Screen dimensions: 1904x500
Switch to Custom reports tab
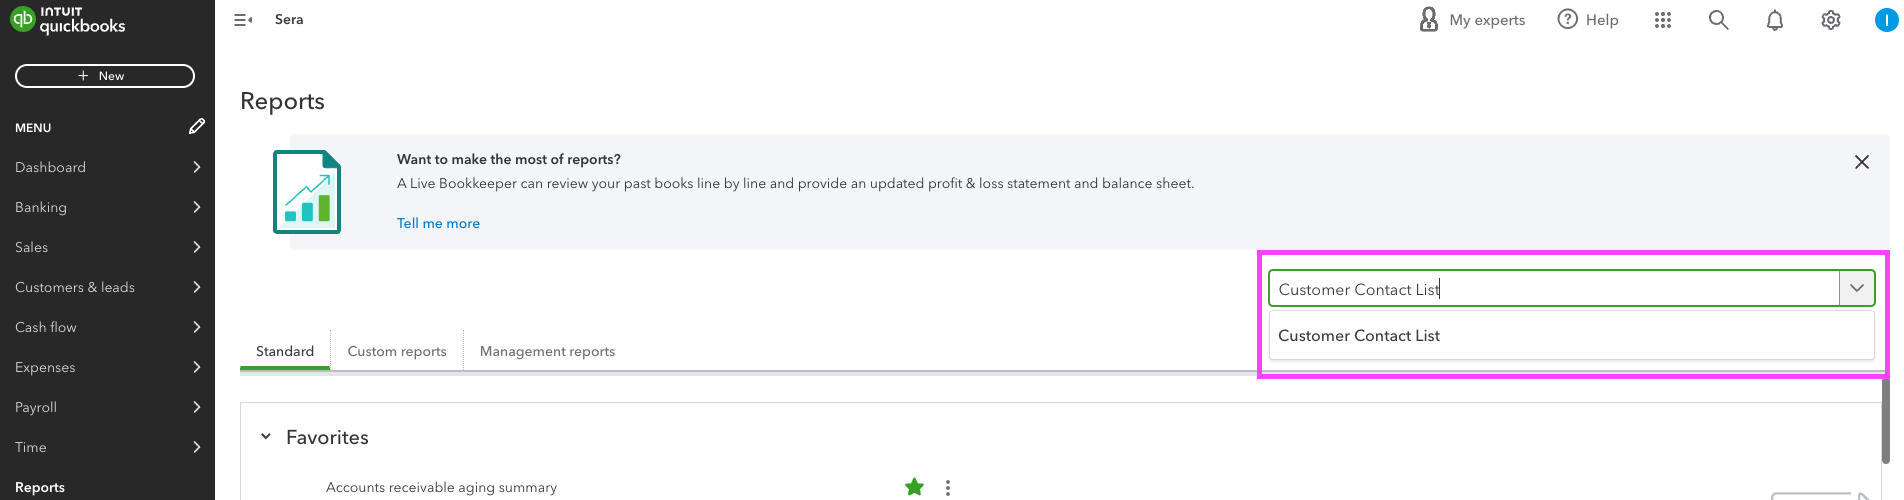397,351
